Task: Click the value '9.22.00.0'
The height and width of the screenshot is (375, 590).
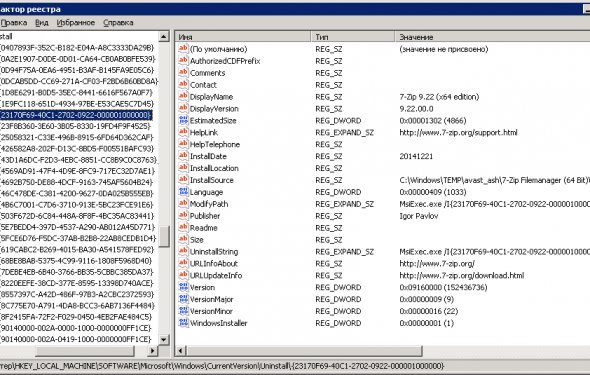Action: (416, 109)
